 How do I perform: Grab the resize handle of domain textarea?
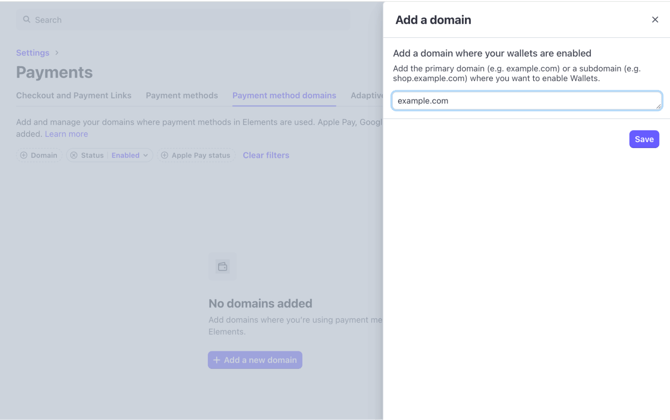658,106
